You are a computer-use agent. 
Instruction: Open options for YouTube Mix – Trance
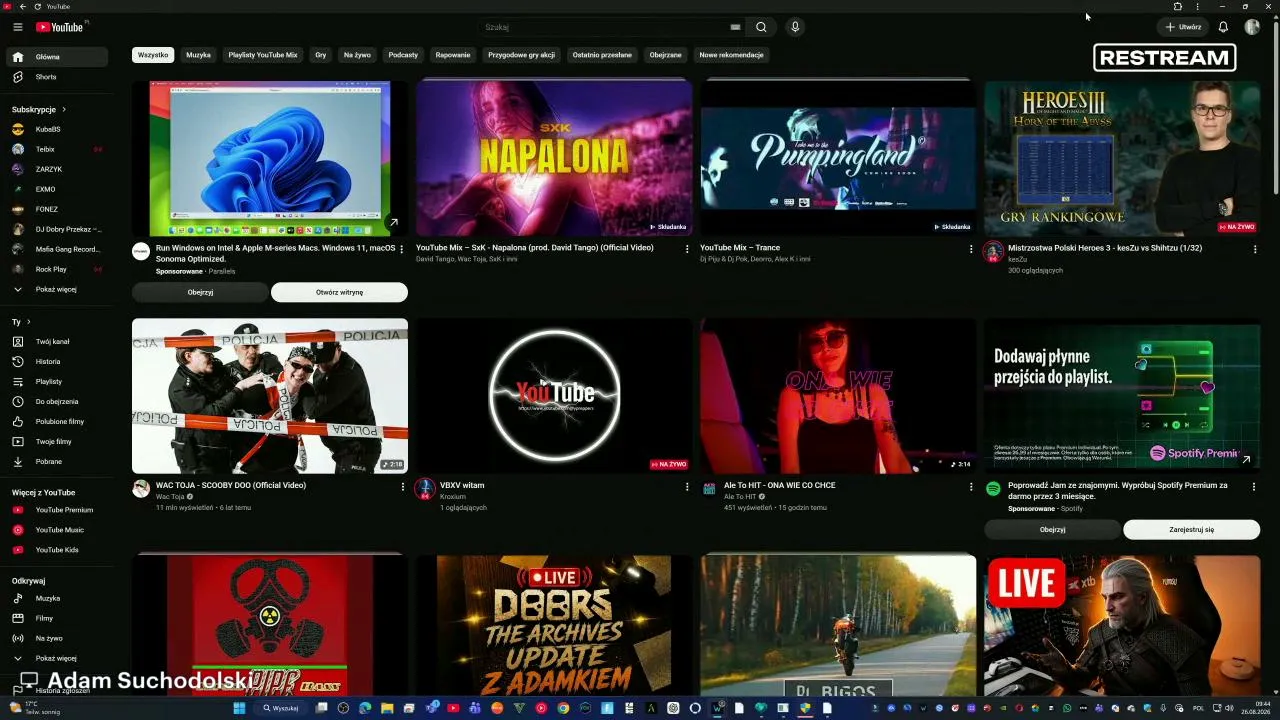[x=971, y=249]
